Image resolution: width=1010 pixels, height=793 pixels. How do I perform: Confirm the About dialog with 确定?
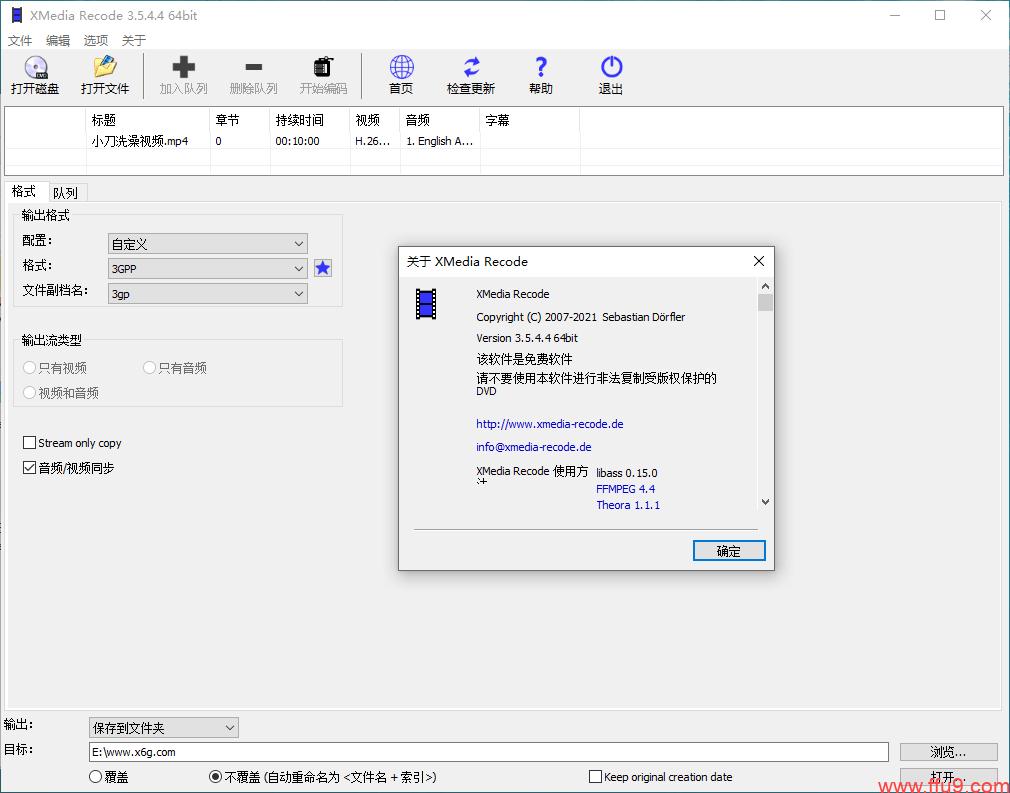coord(728,550)
